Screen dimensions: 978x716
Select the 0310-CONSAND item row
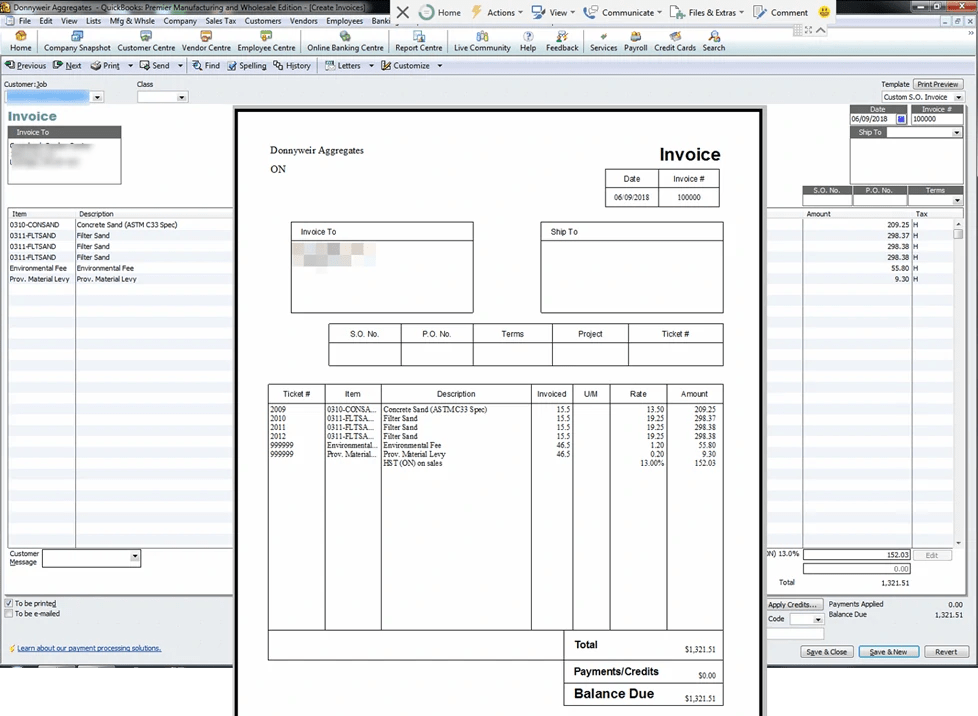point(120,225)
